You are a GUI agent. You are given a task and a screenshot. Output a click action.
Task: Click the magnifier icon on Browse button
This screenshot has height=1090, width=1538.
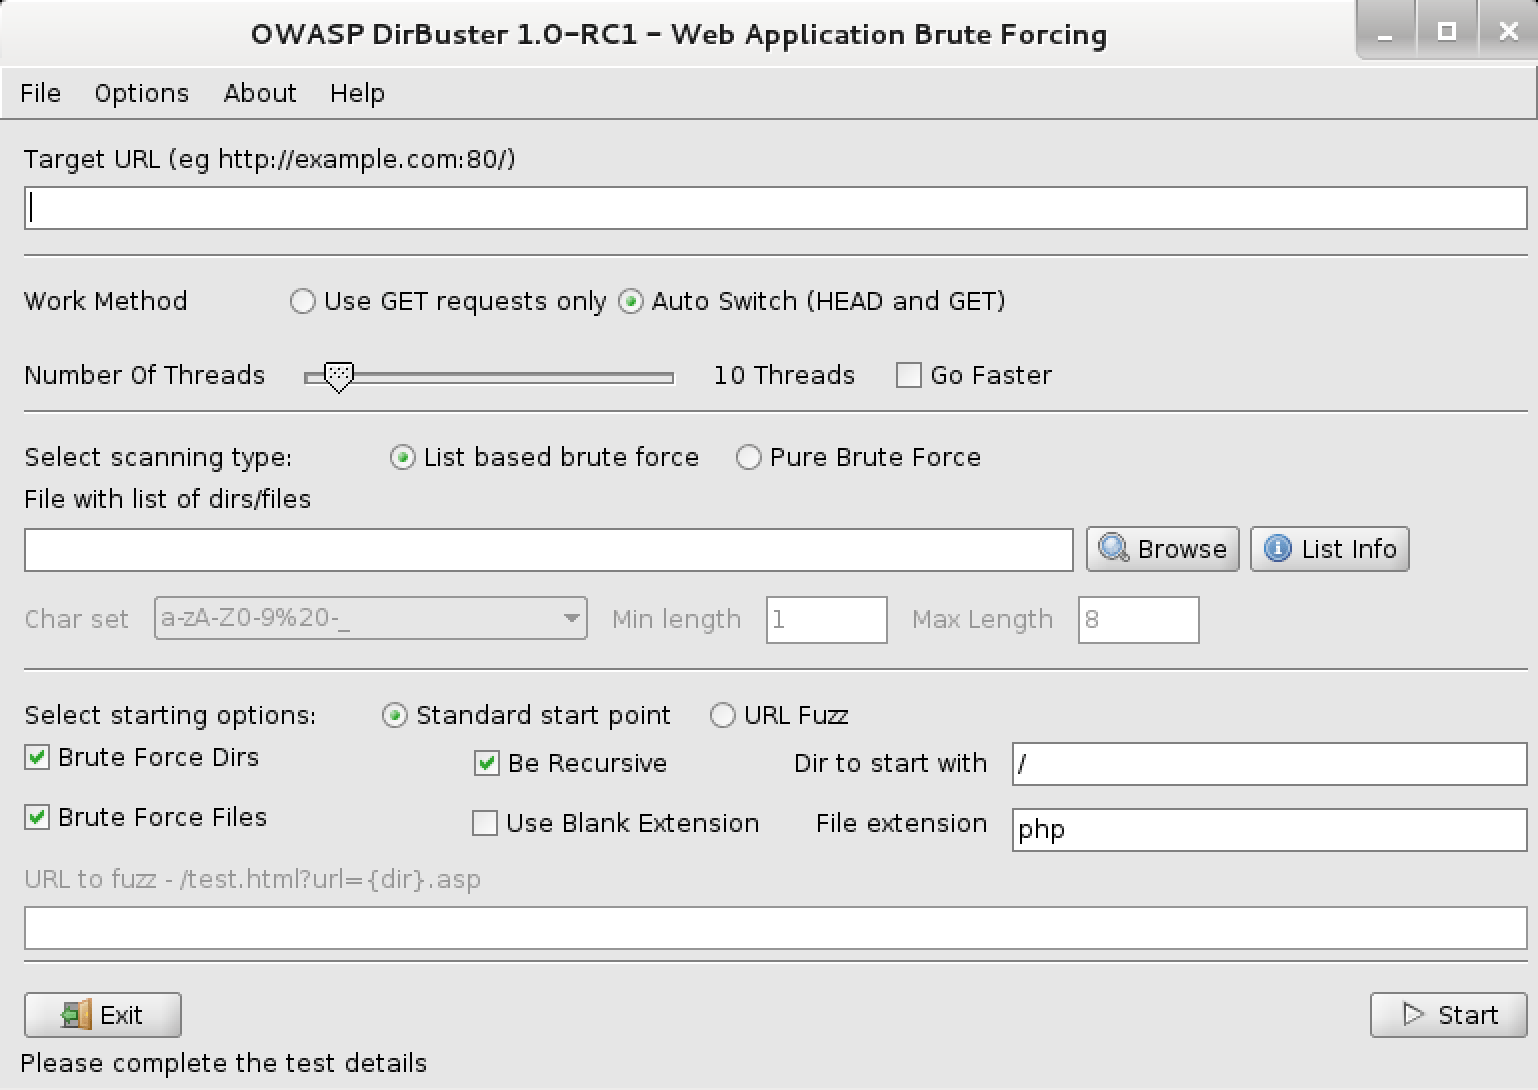tap(1114, 548)
